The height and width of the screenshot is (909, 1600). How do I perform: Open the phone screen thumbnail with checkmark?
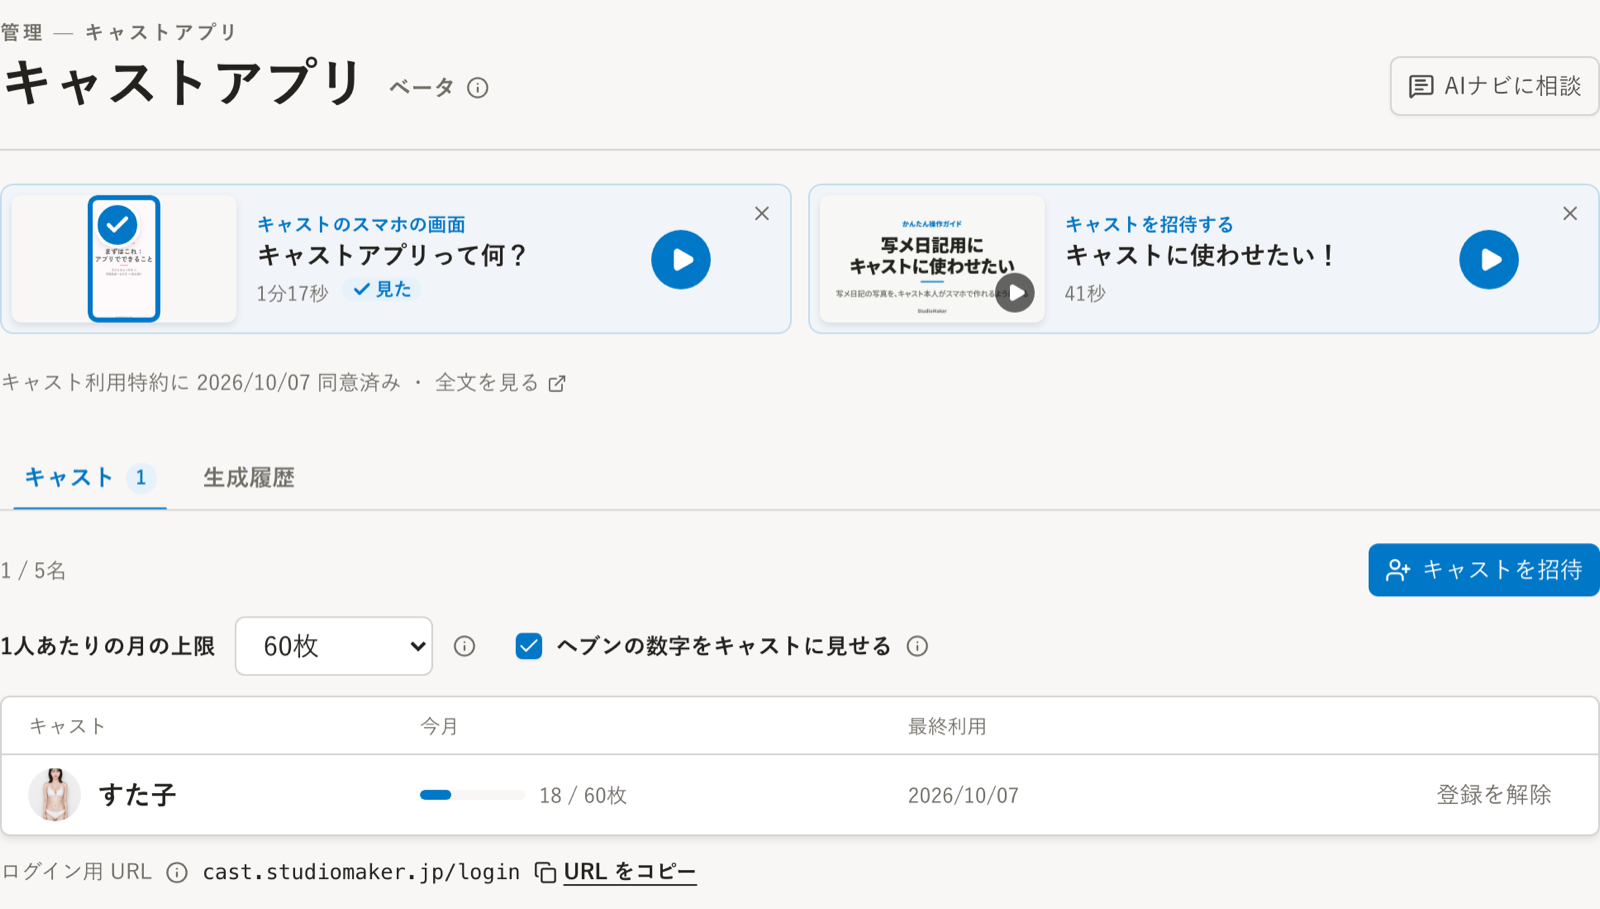coord(124,259)
